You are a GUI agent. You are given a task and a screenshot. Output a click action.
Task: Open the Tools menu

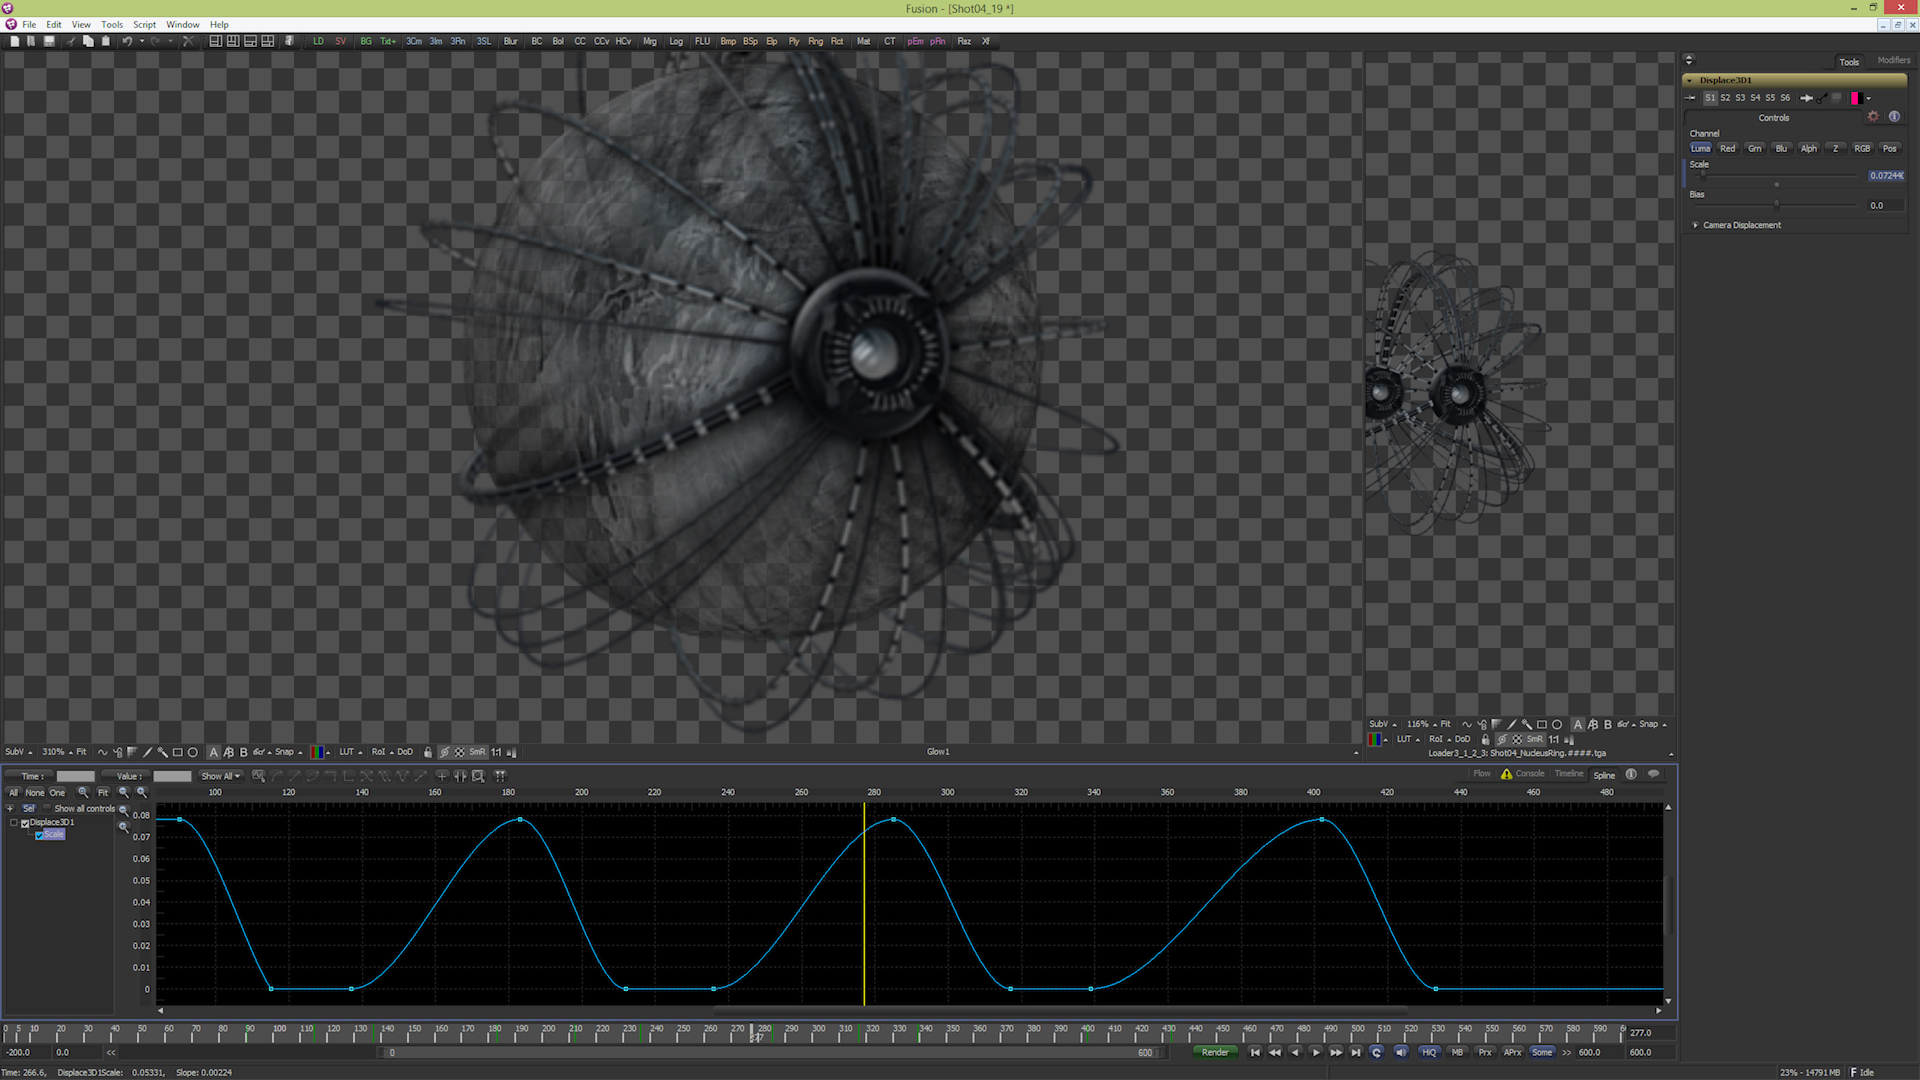112,25
